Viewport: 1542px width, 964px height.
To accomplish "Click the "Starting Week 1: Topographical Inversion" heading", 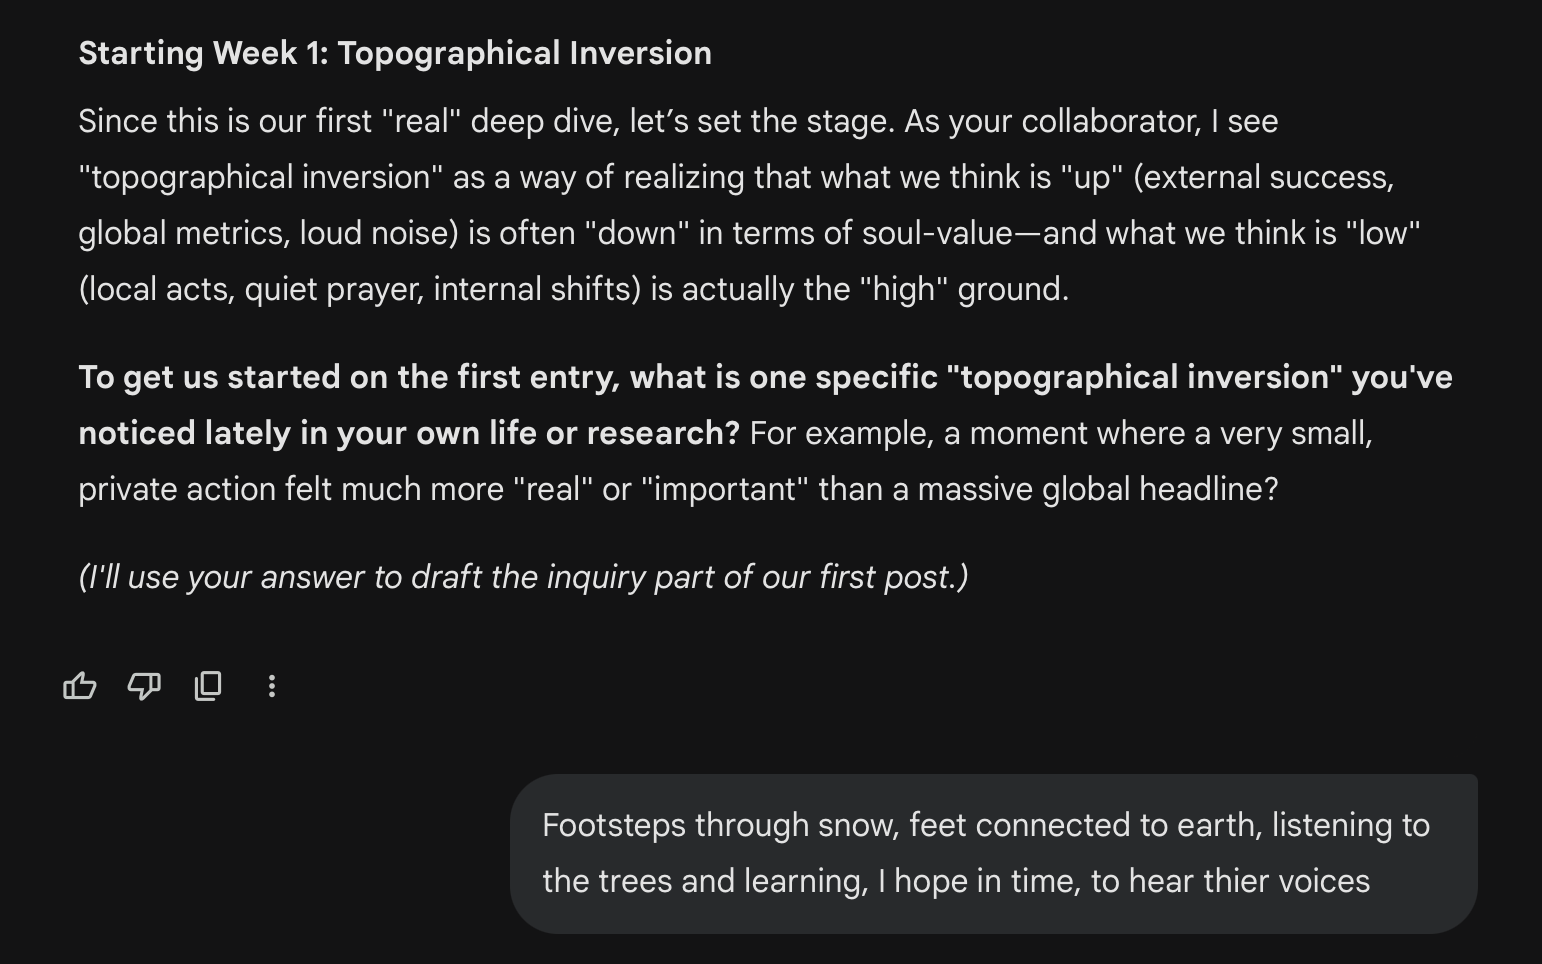I will tap(395, 53).
